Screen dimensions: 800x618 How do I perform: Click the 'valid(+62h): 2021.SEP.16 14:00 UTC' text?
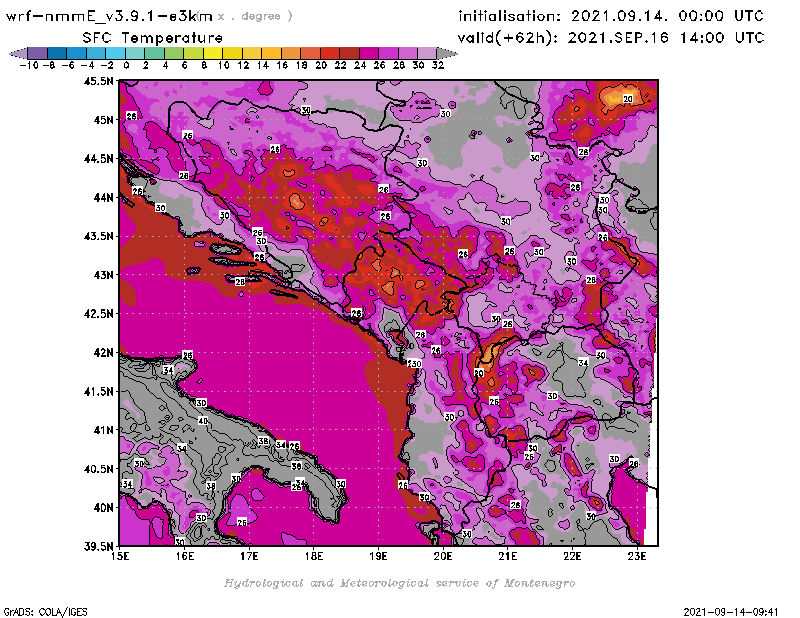point(611,38)
